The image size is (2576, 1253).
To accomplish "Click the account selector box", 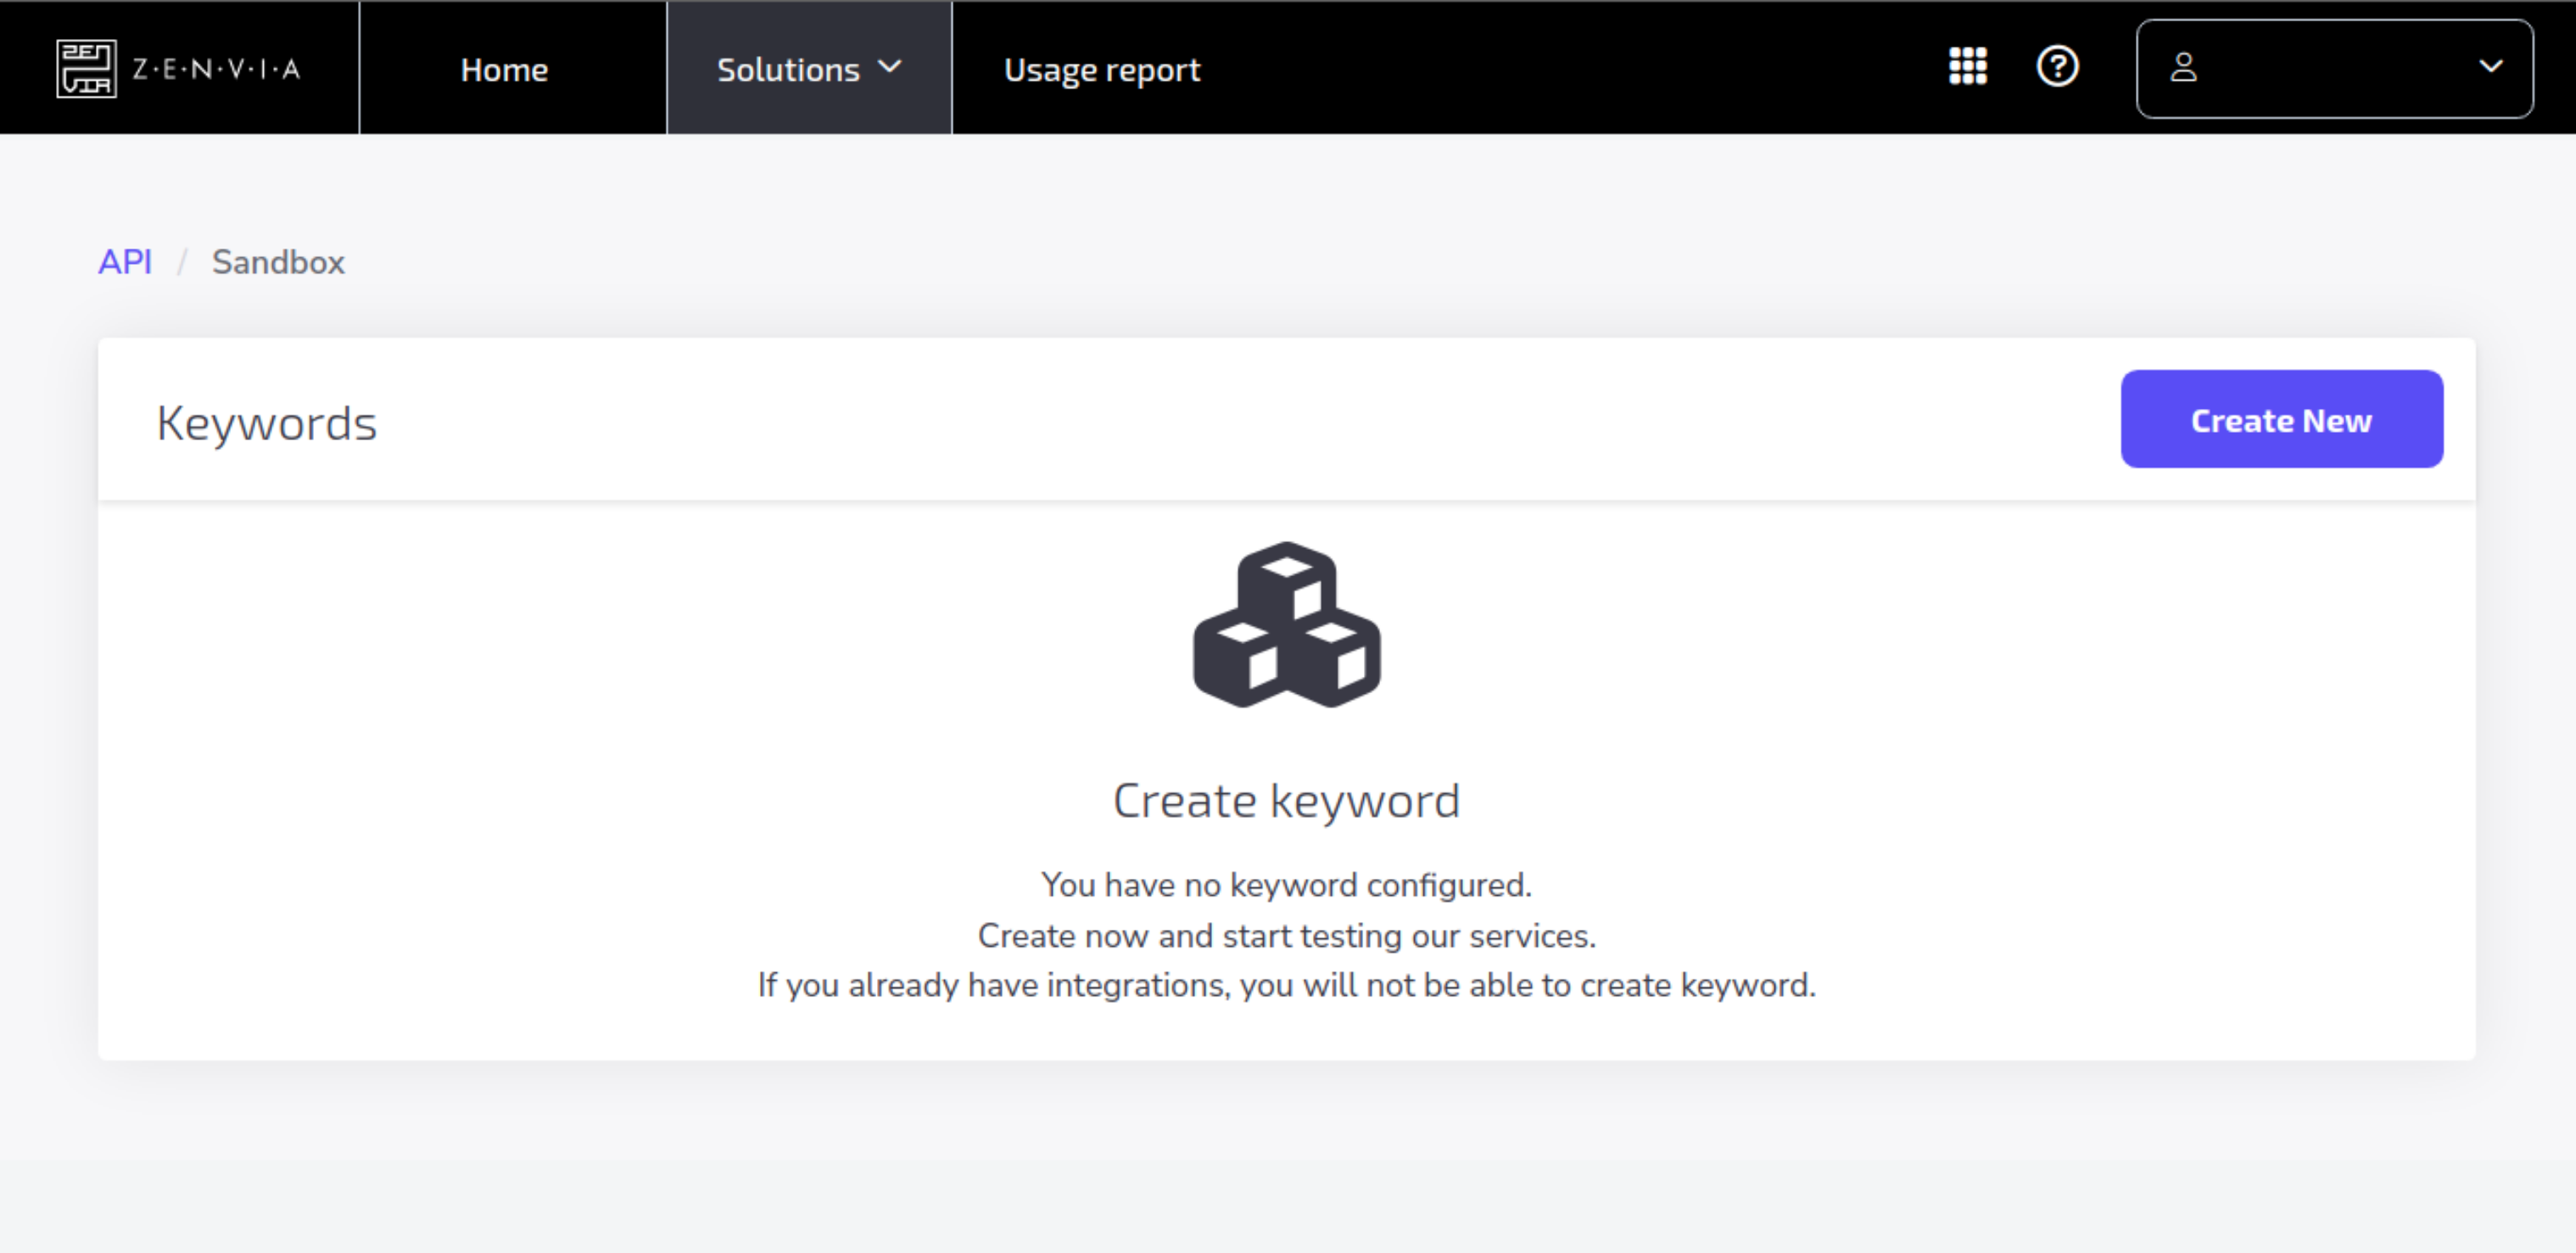I will [2334, 68].
